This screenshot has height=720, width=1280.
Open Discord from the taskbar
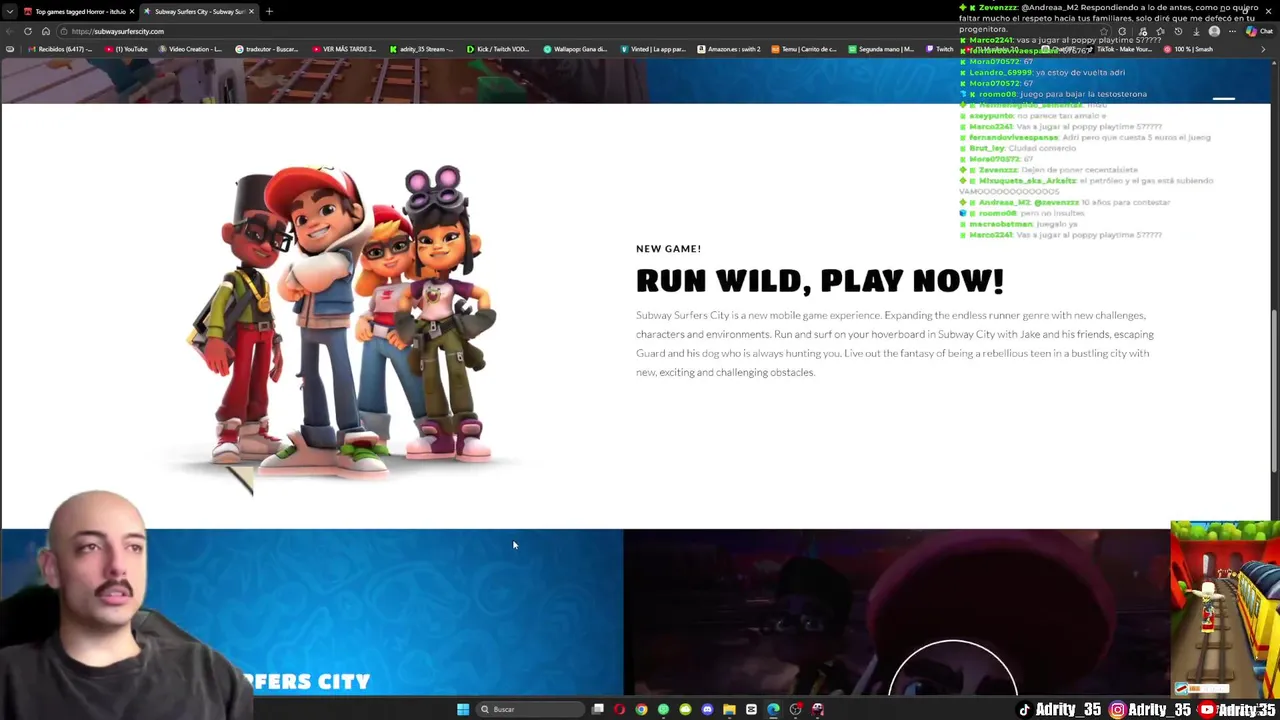707,709
